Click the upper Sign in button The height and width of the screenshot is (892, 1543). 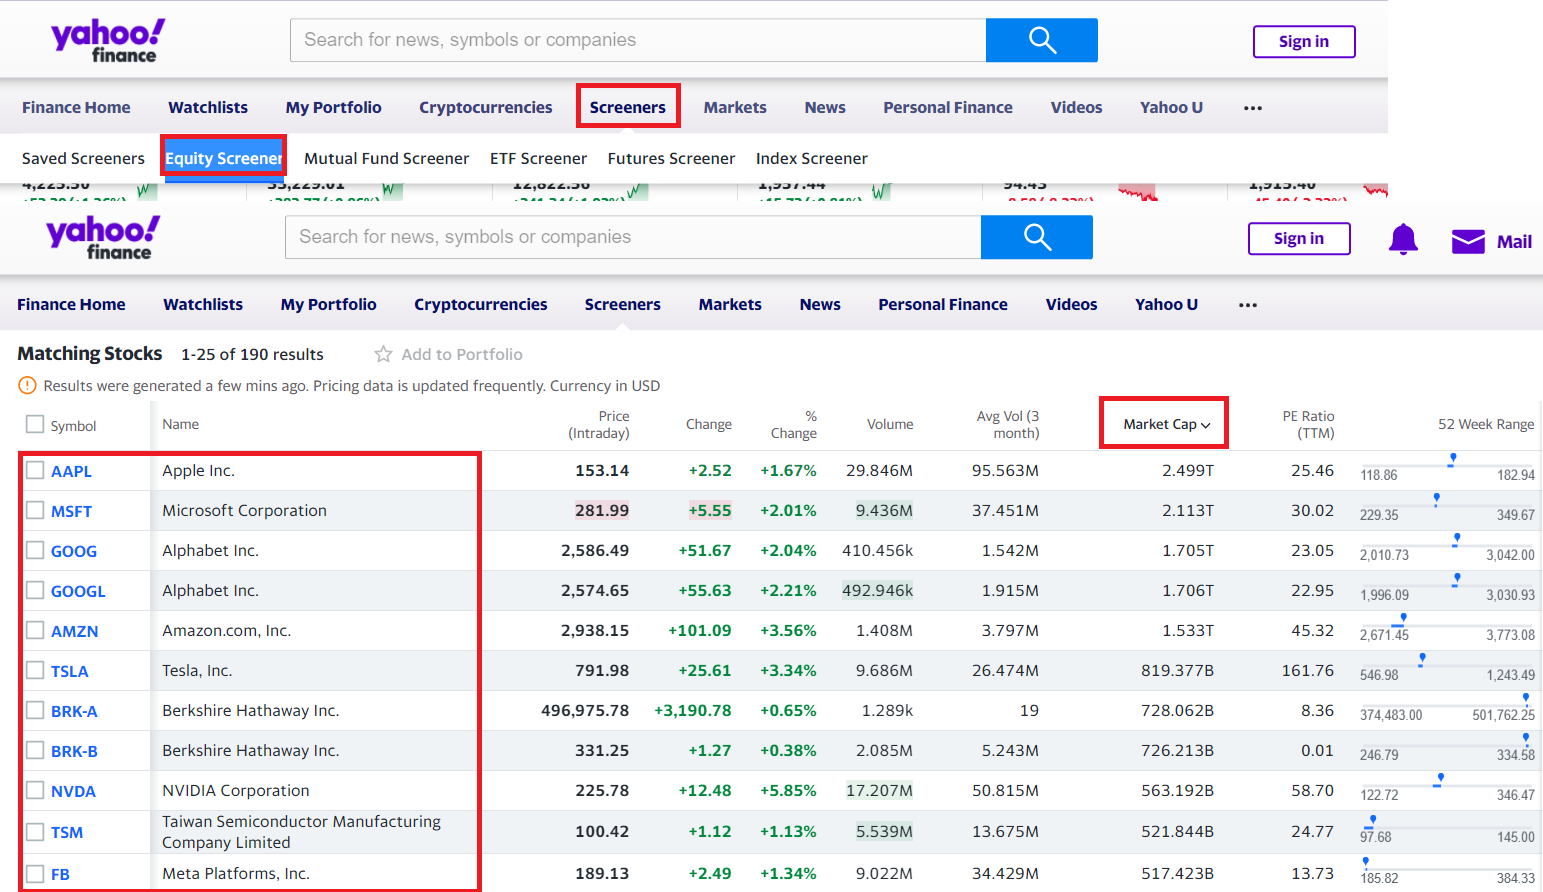click(x=1304, y=41)
